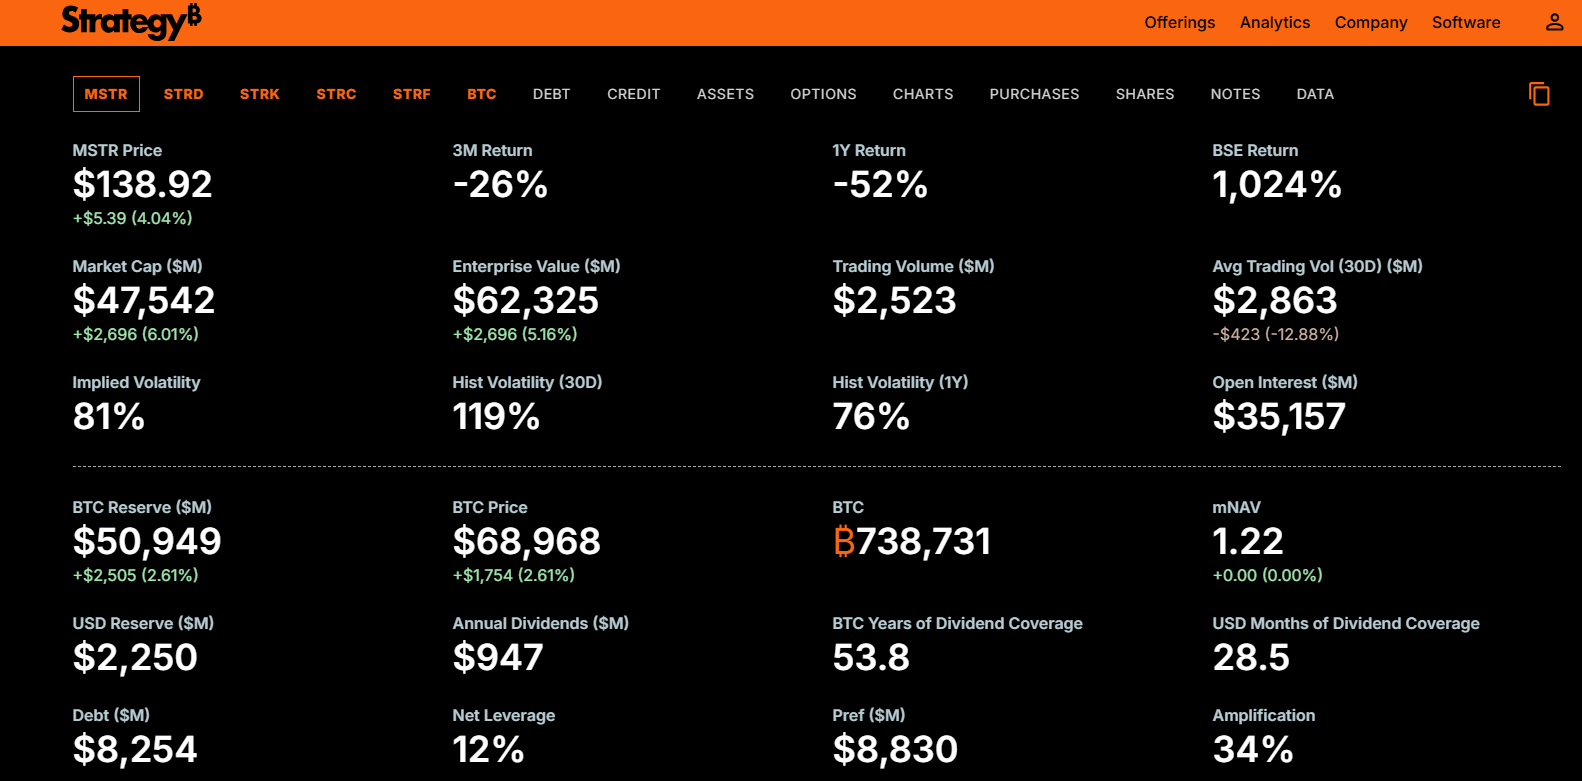Screen dimensions: 1582x781
Task: Open the DEBT tab
Action: (551, 94)
